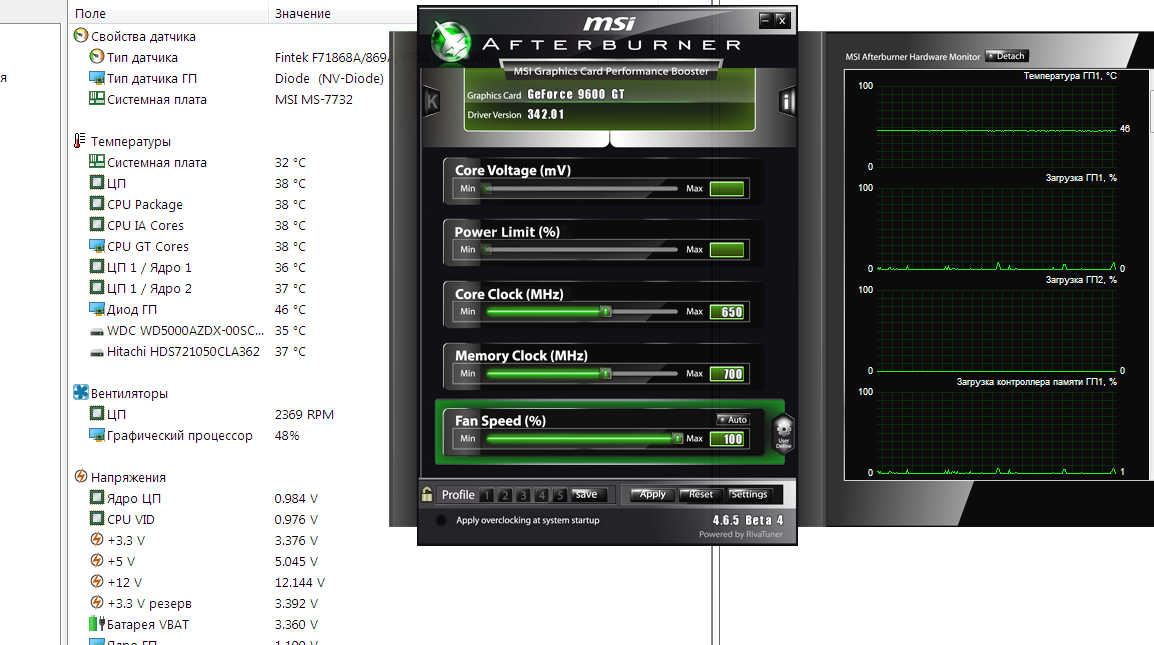The height and width of the screenshot is (645, 1154).
Task: Select profile slot 4
Action: point(542,495)
